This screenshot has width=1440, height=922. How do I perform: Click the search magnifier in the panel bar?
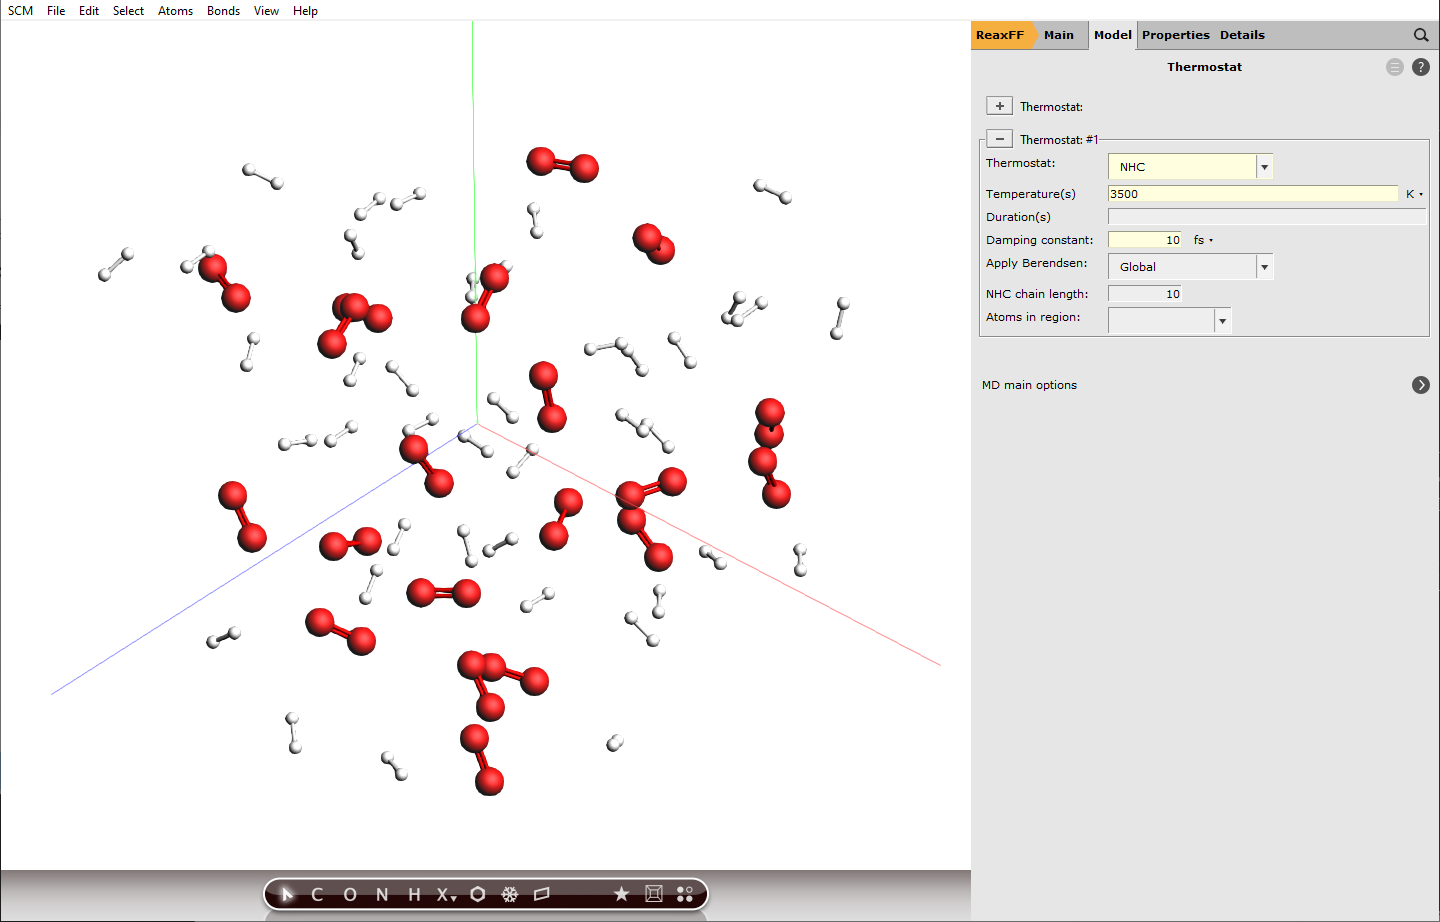[x=1421, y=35]
